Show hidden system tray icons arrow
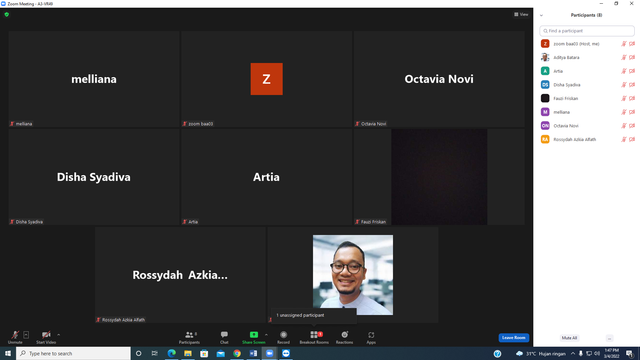The image size is (640, 360). [x=573, y=353]
